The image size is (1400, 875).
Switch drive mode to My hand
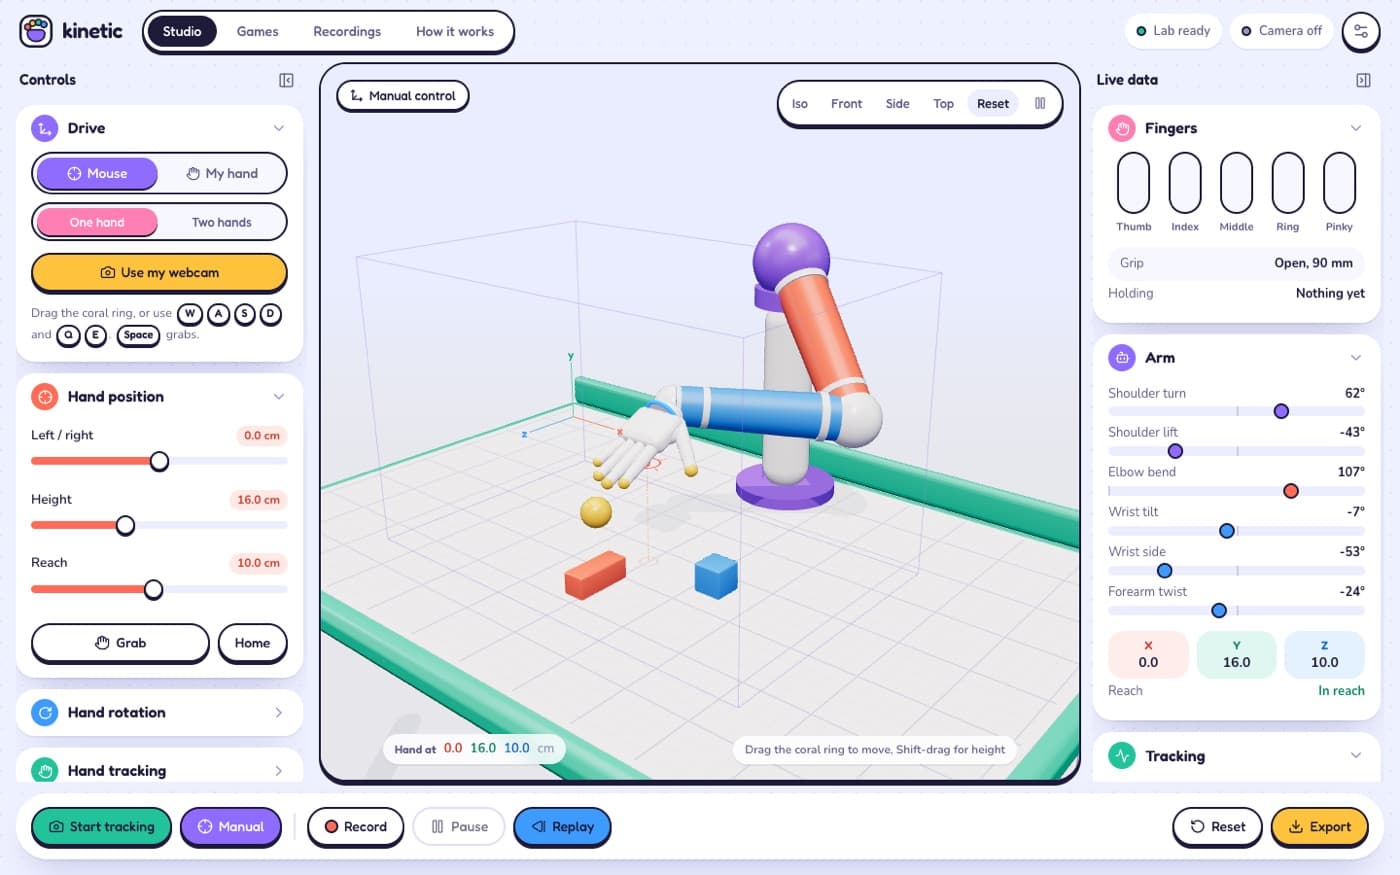point(222,173)
